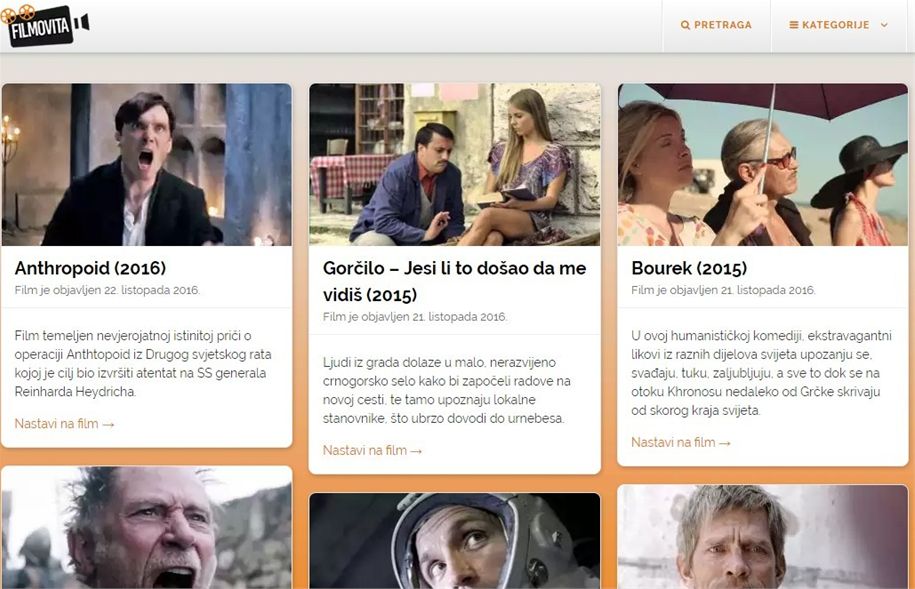
Task: Click Nastavi na film under Gorčilo
Action: 372,451
